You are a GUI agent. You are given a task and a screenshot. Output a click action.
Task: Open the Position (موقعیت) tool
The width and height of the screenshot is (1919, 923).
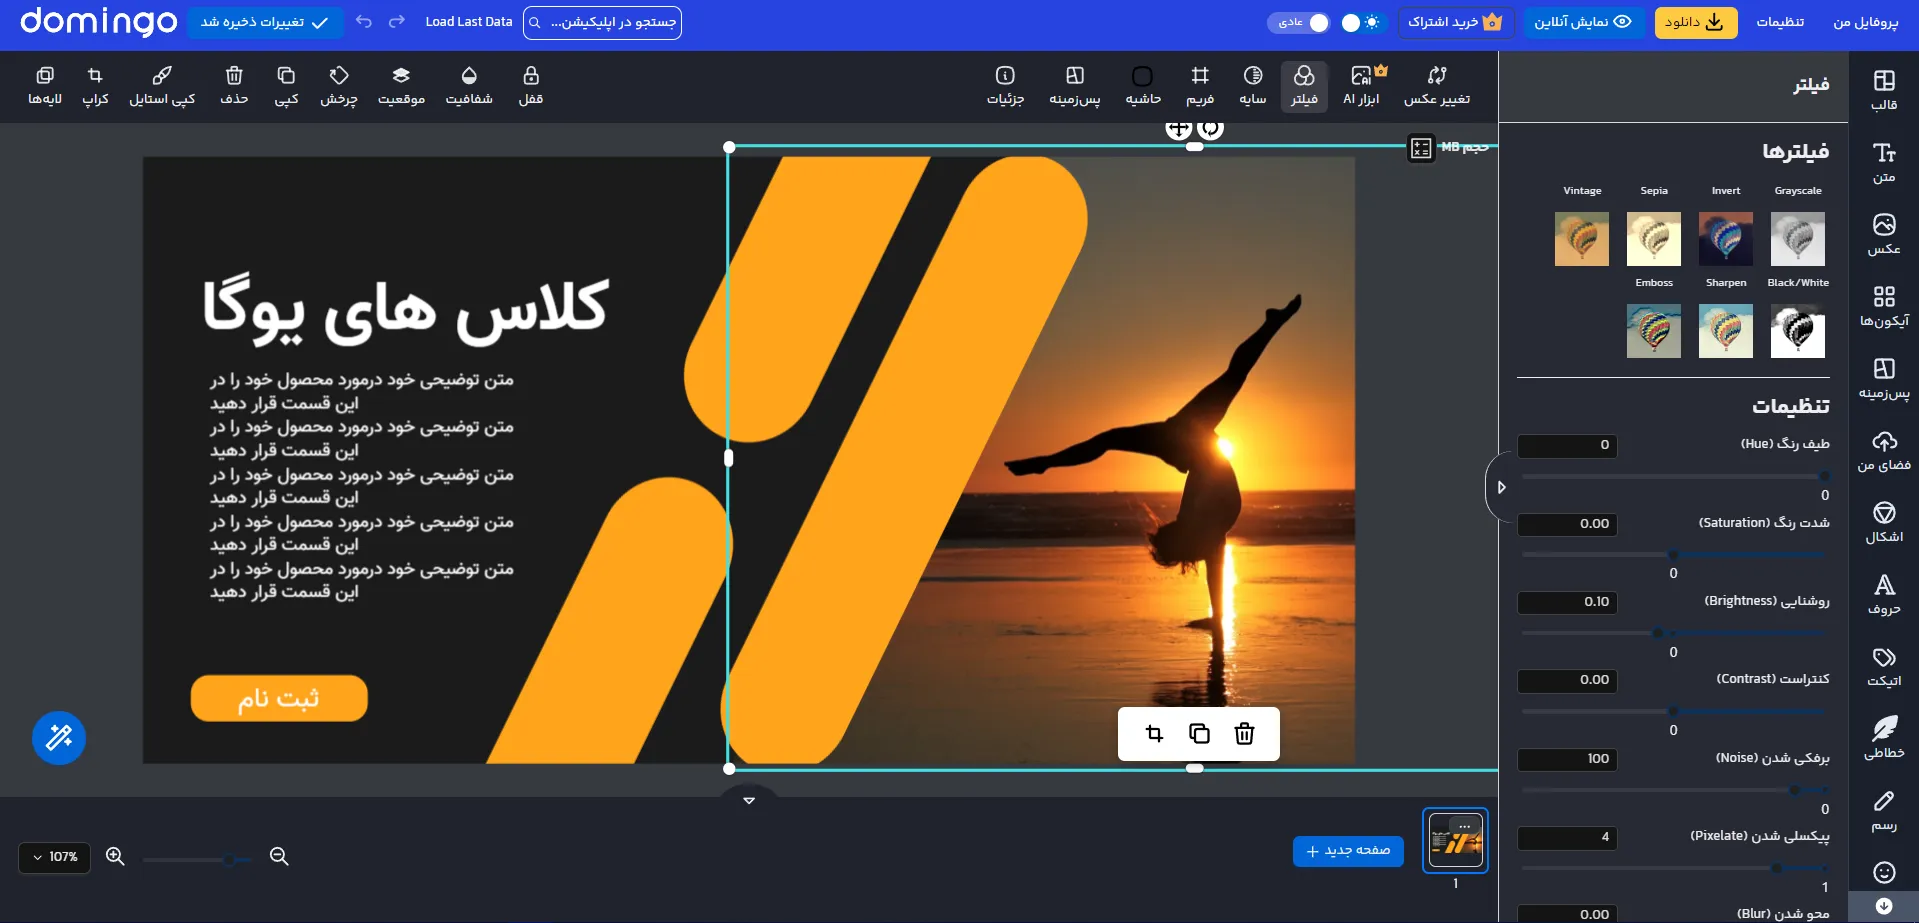pos(401,86)
